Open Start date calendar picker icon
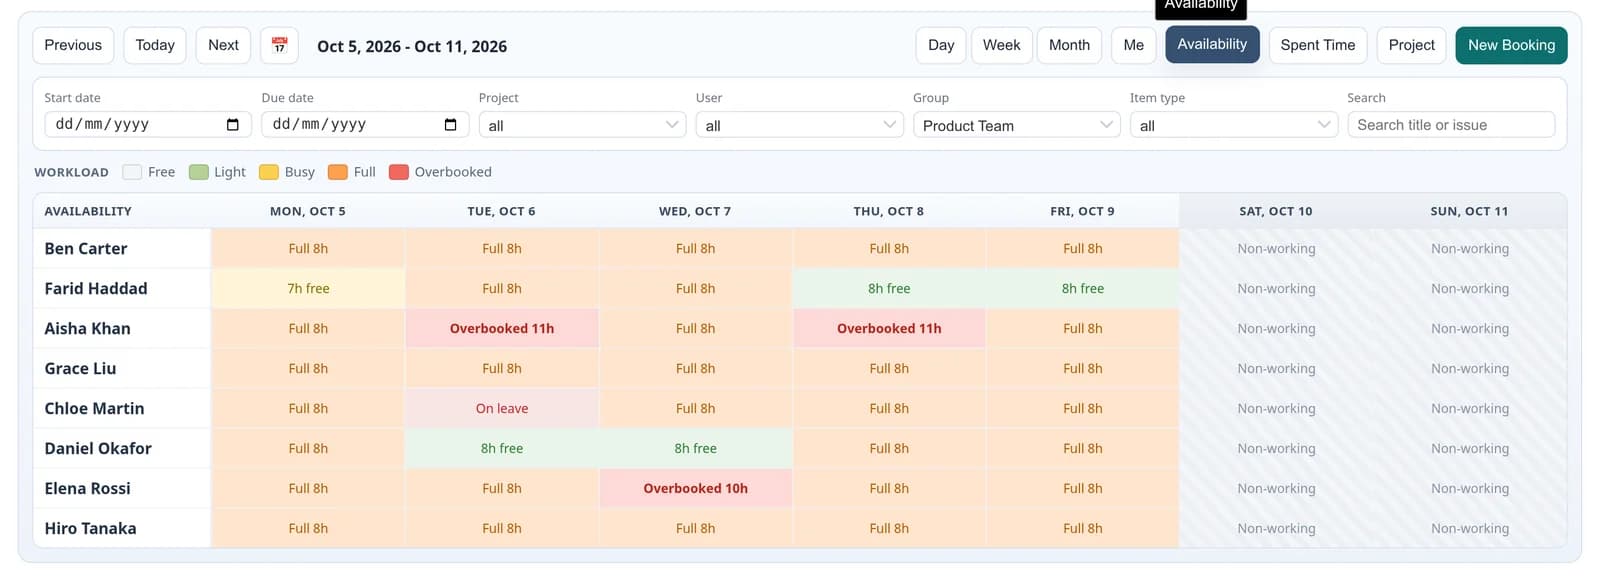This screenshot has width=1600, height=583. [x=233, y=125]
